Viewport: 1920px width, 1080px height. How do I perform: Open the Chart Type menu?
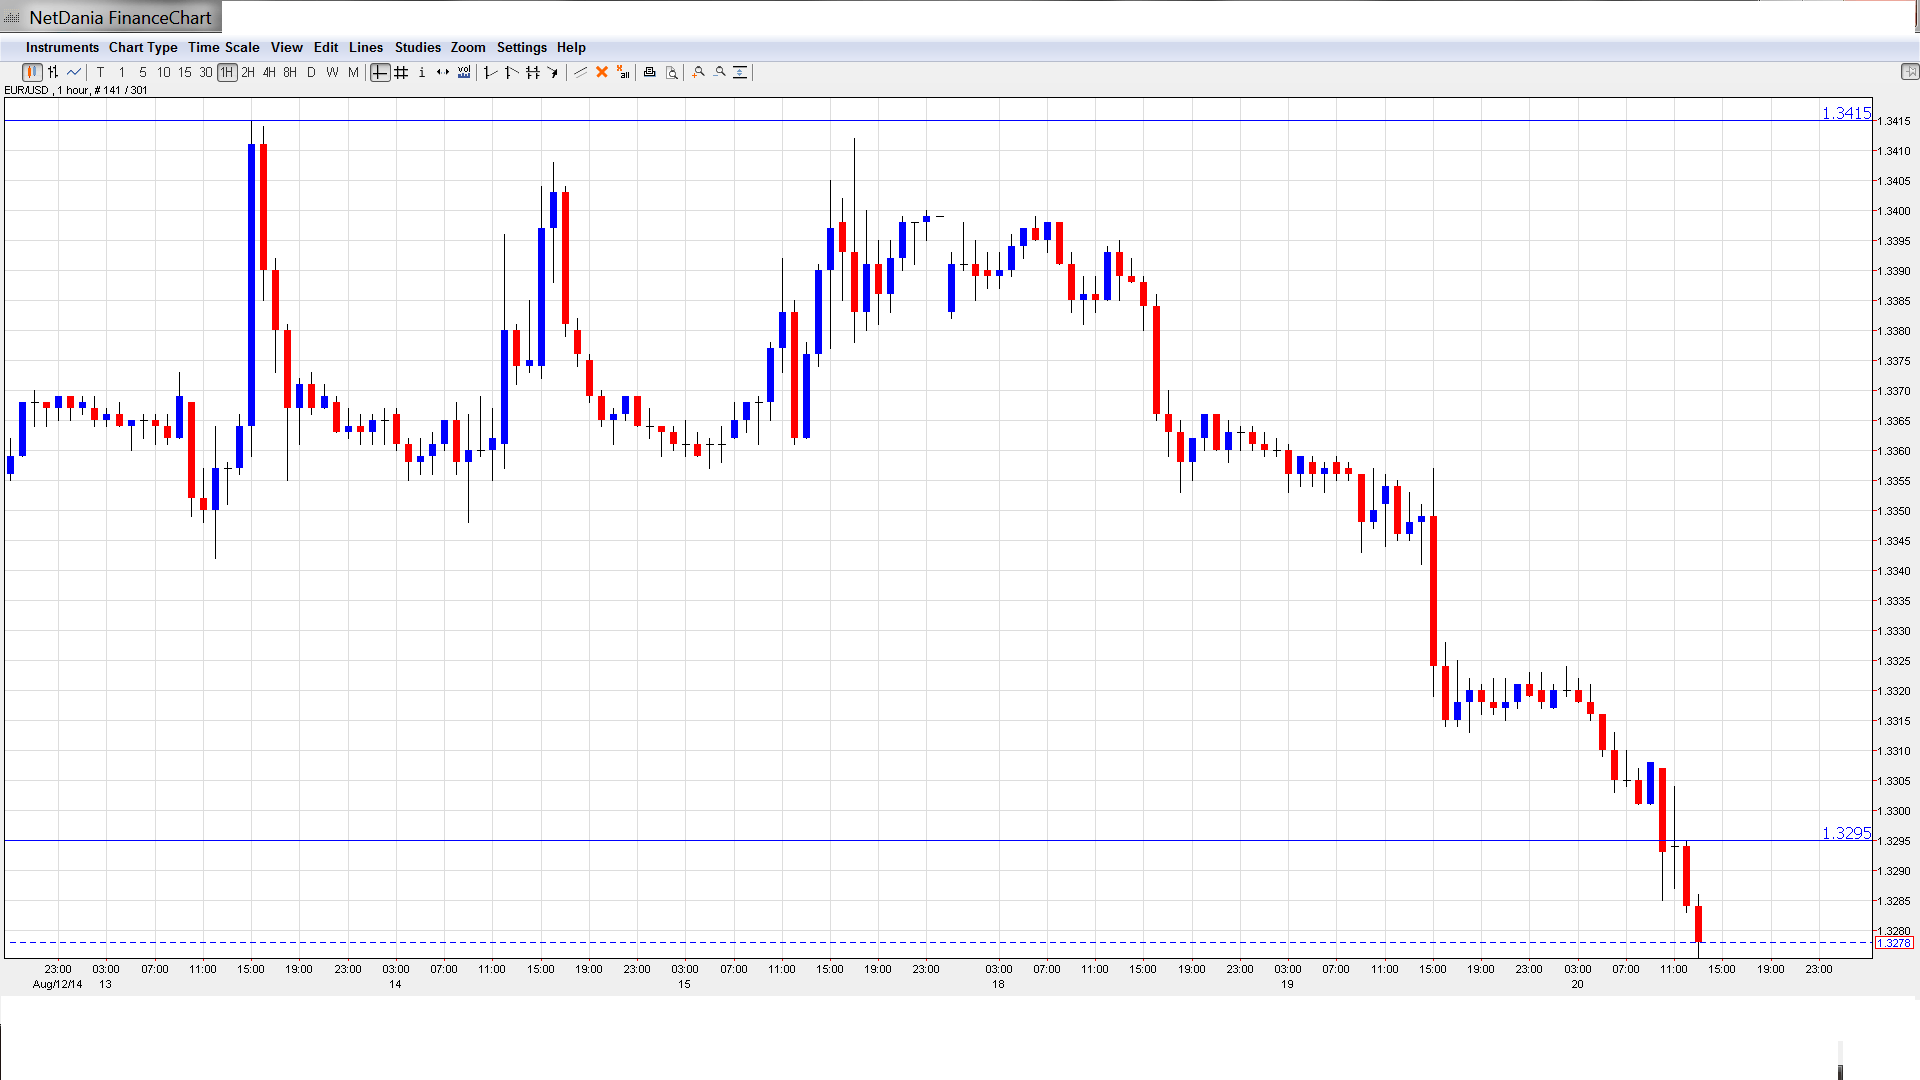point(143,47)
